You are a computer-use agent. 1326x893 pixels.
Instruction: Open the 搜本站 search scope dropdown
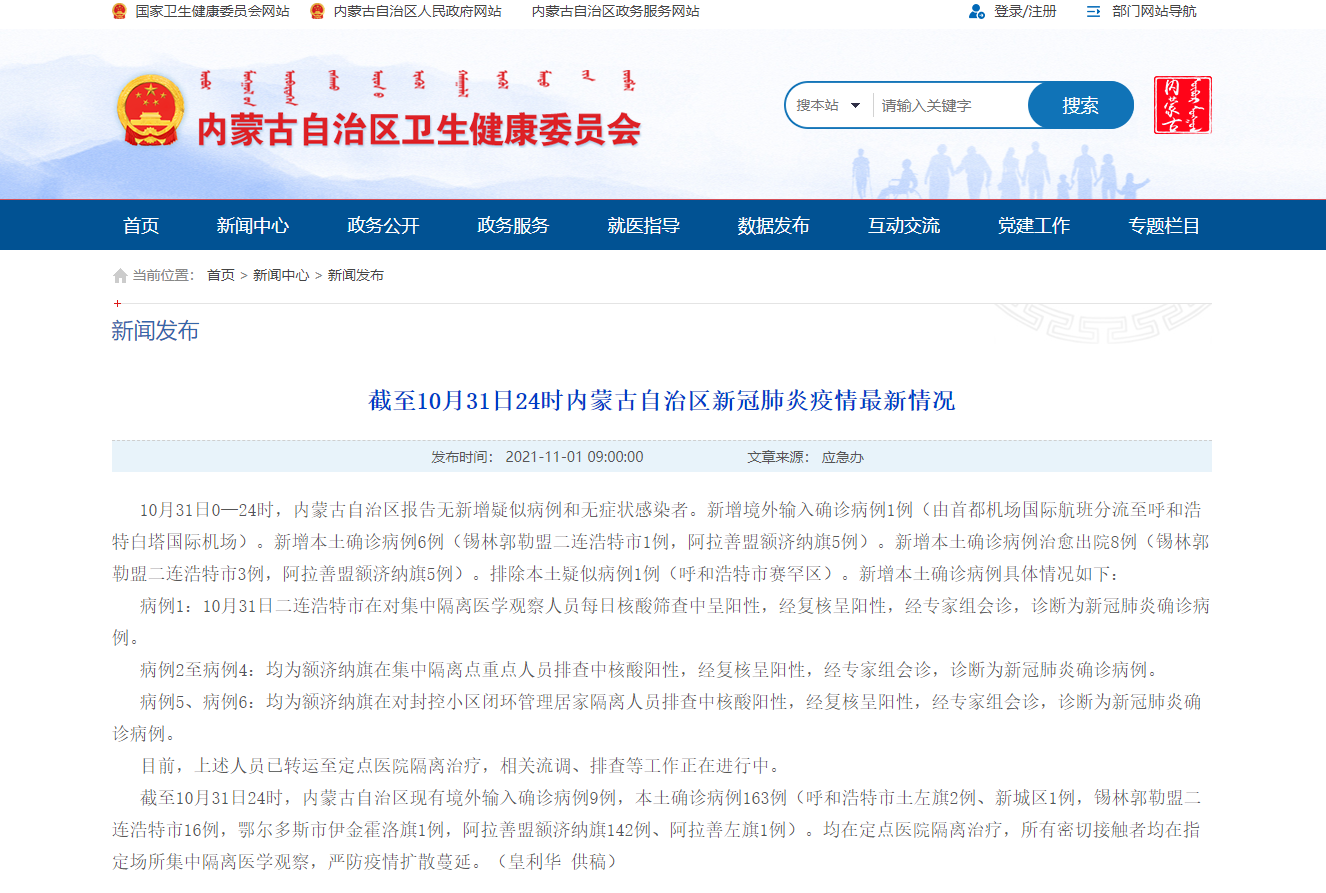point(828,105)
